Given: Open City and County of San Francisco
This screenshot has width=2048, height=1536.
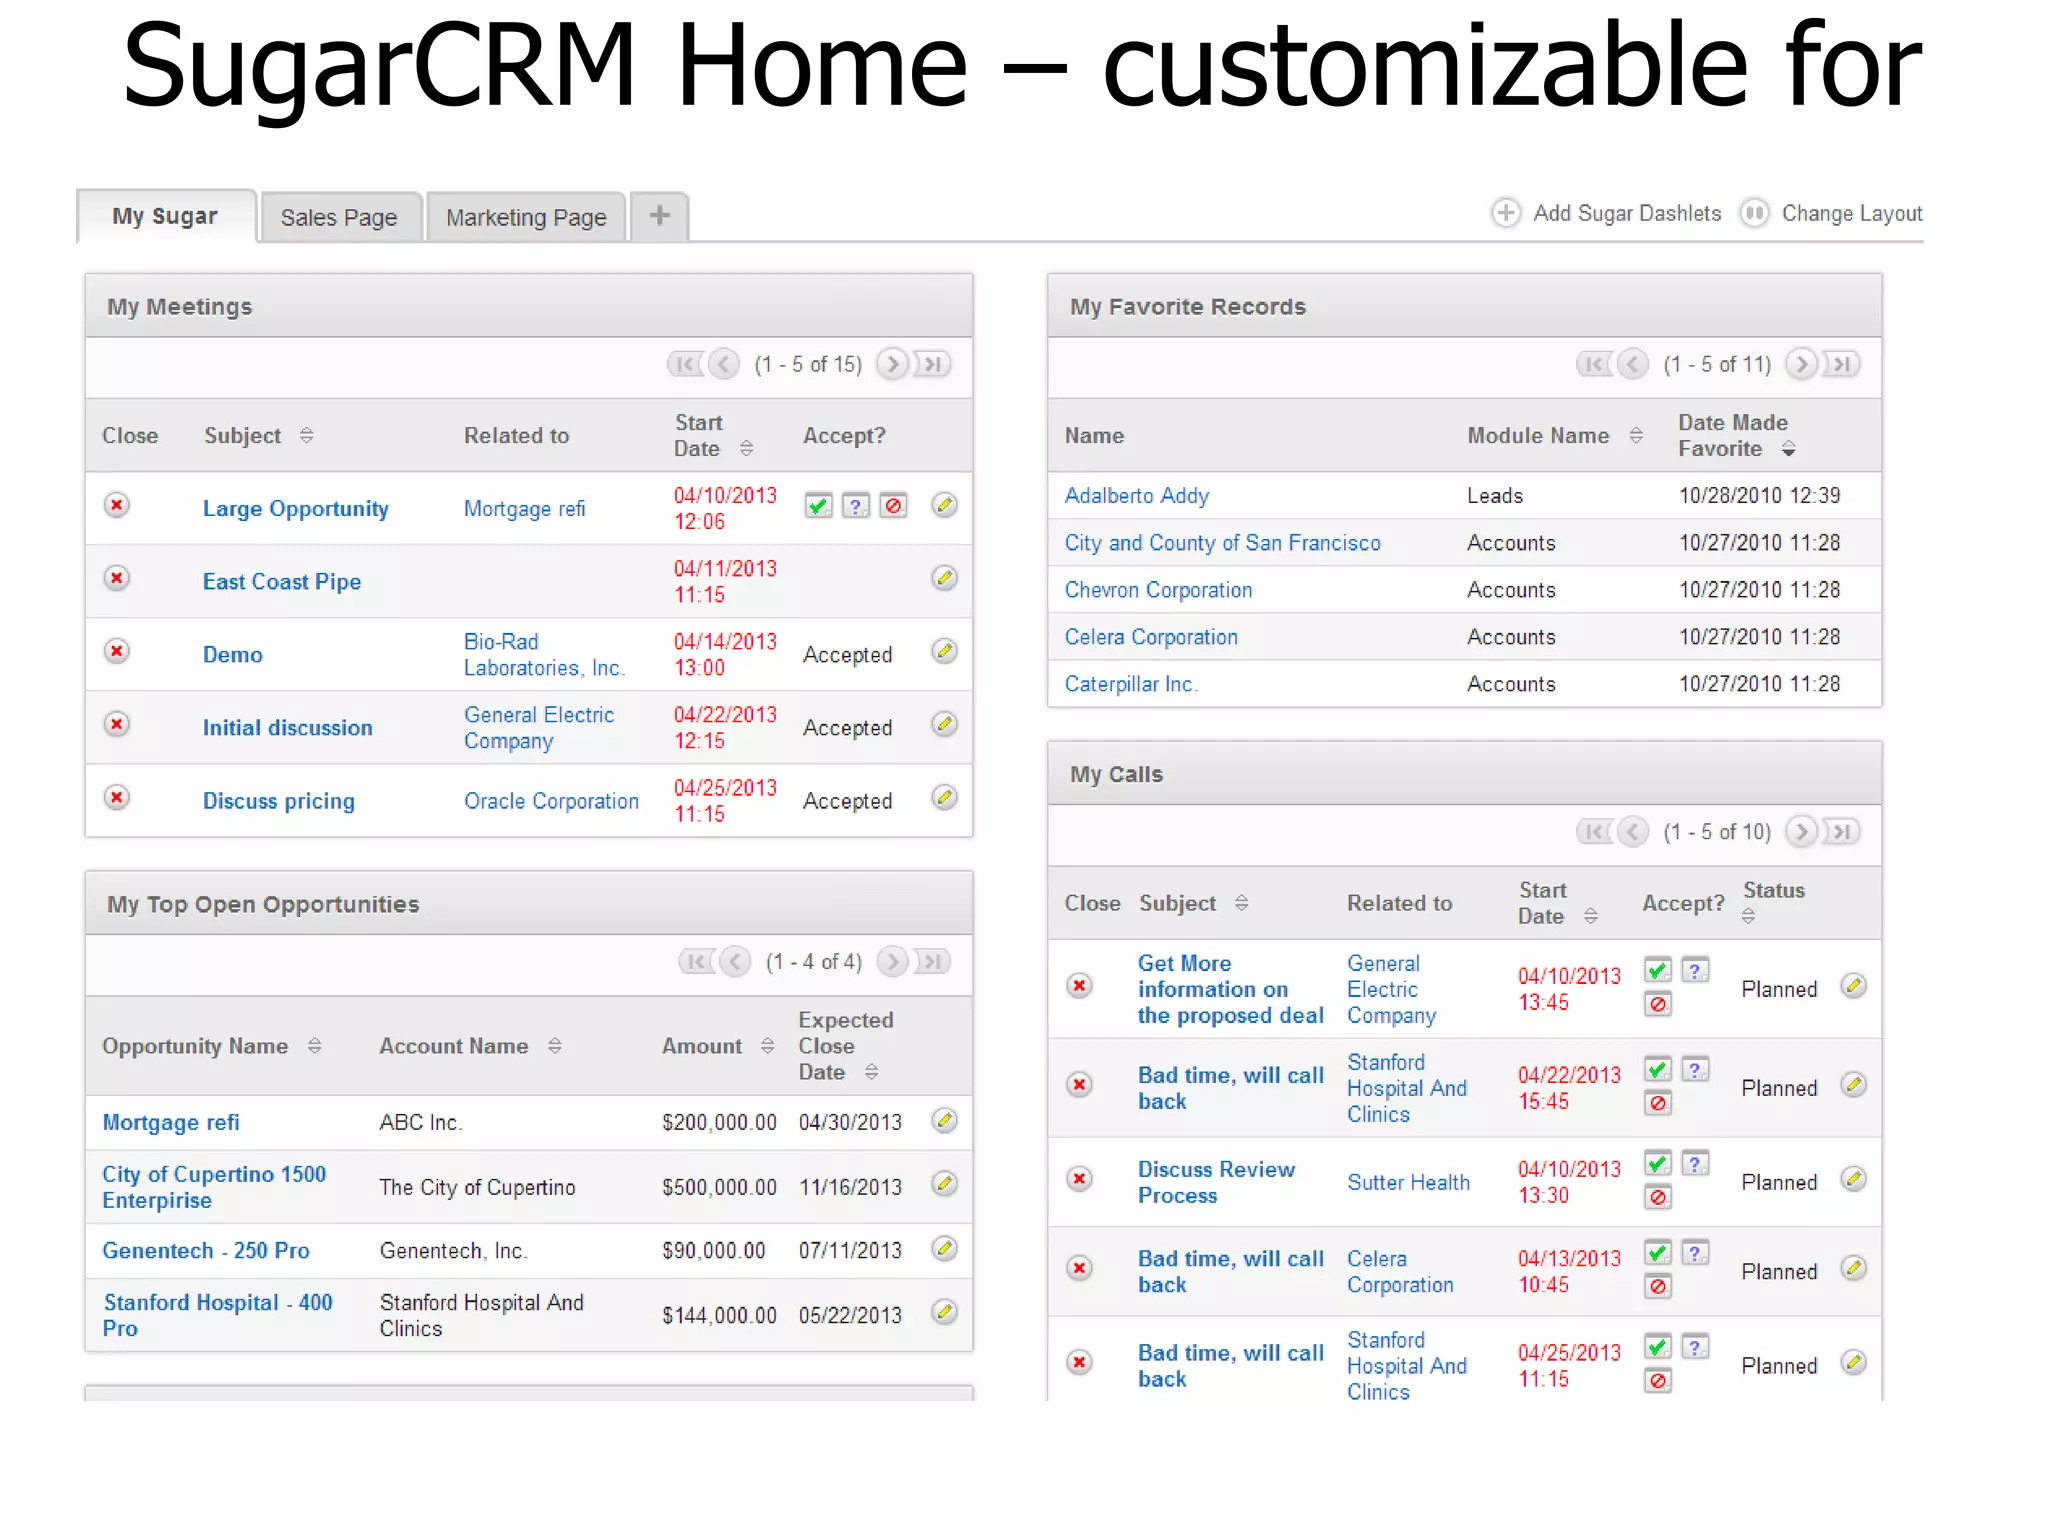Looking at the screenshot, I should point(1222,542).
